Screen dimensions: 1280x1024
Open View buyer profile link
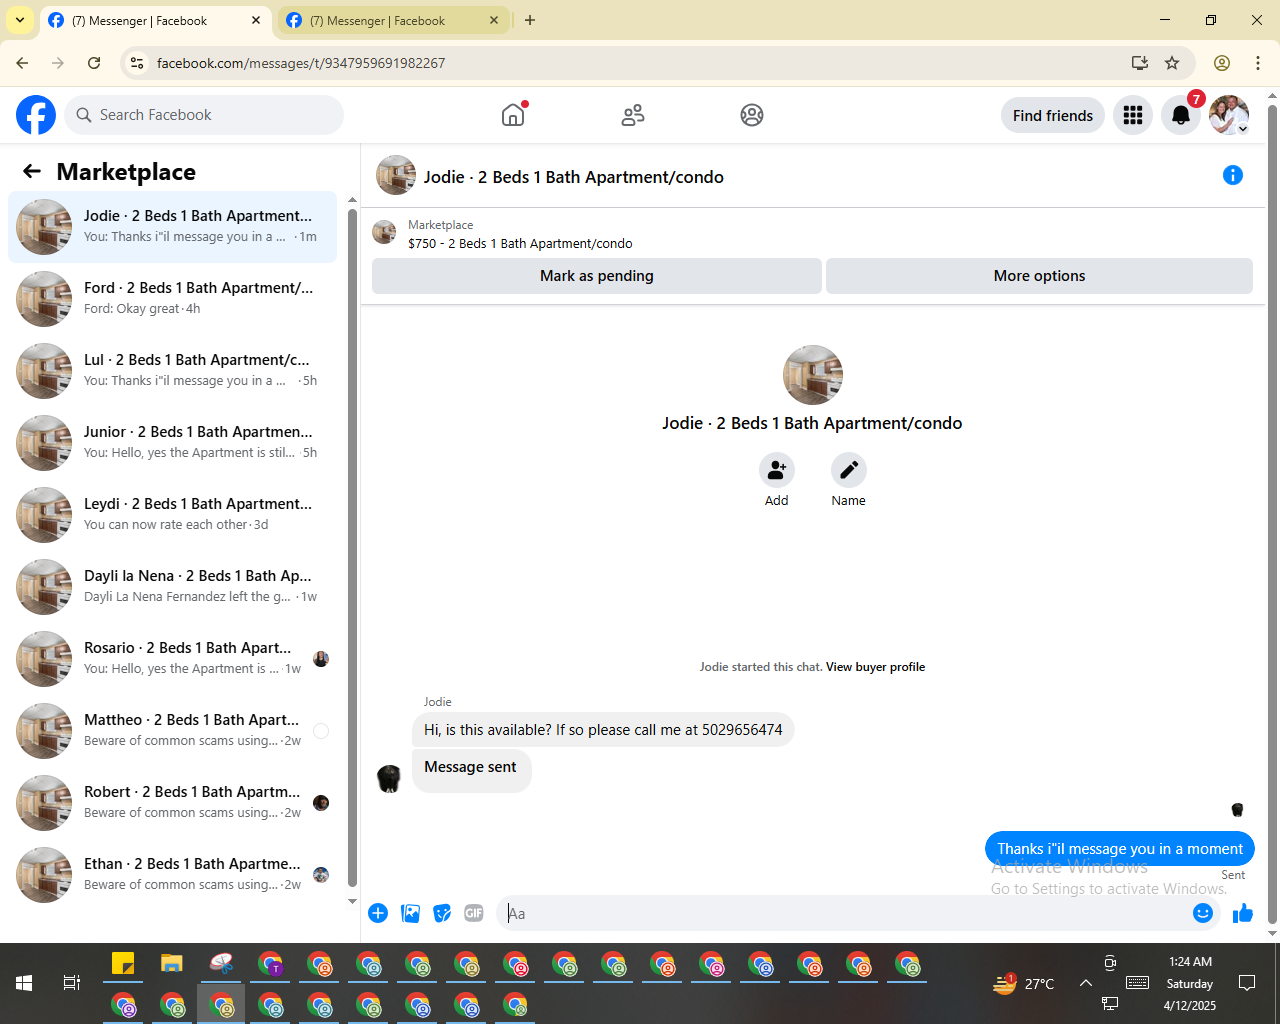point(875,667)
